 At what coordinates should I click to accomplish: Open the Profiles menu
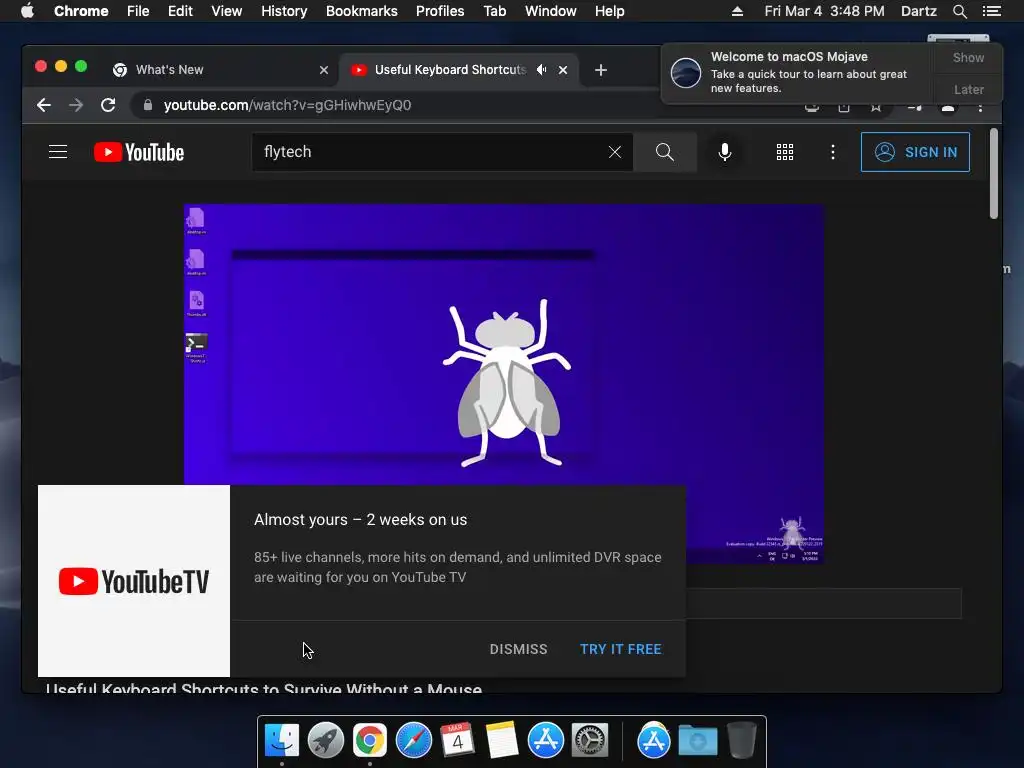pyautogui.click(x=440, y=11)
